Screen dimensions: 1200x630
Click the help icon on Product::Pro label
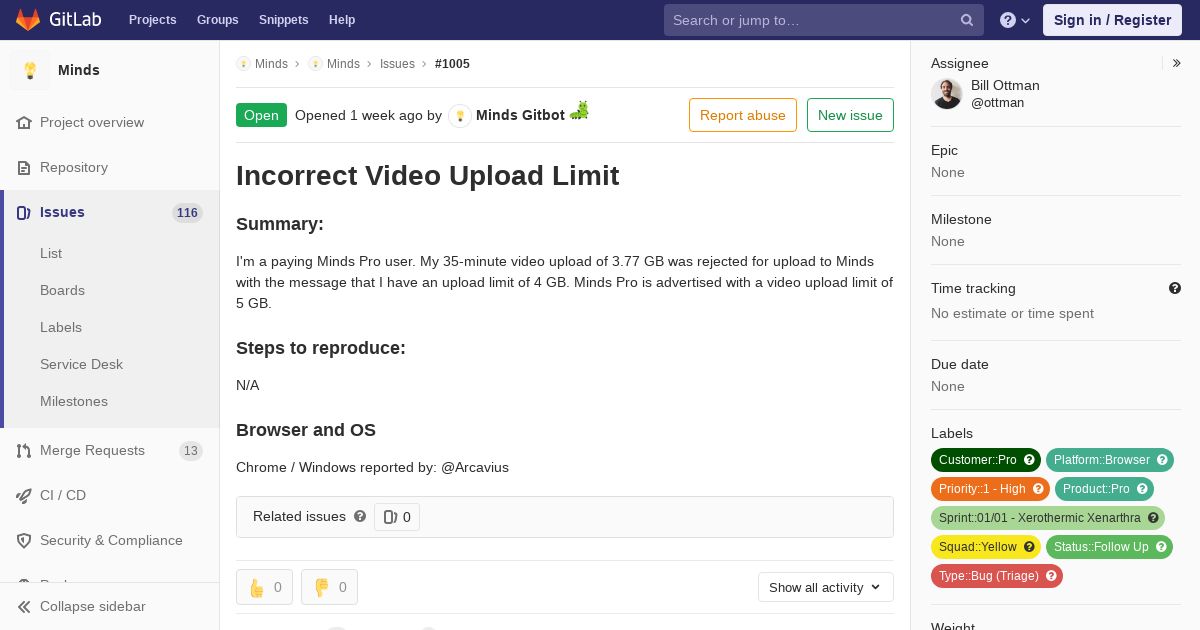pos(1142,489)
